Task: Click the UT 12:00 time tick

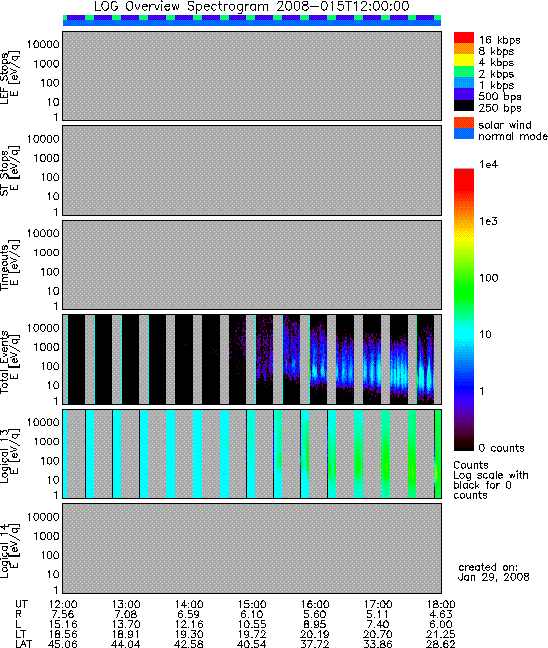Action: point(63,604)
